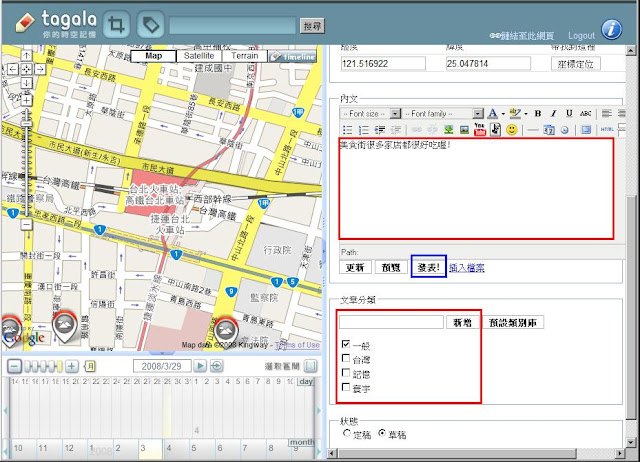This screenshot has width=640, height=462.
Task: Align text left in editor
Action: tap(607, 113)
